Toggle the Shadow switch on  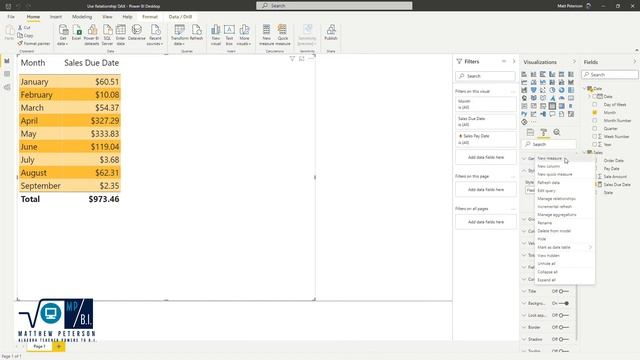564,339
